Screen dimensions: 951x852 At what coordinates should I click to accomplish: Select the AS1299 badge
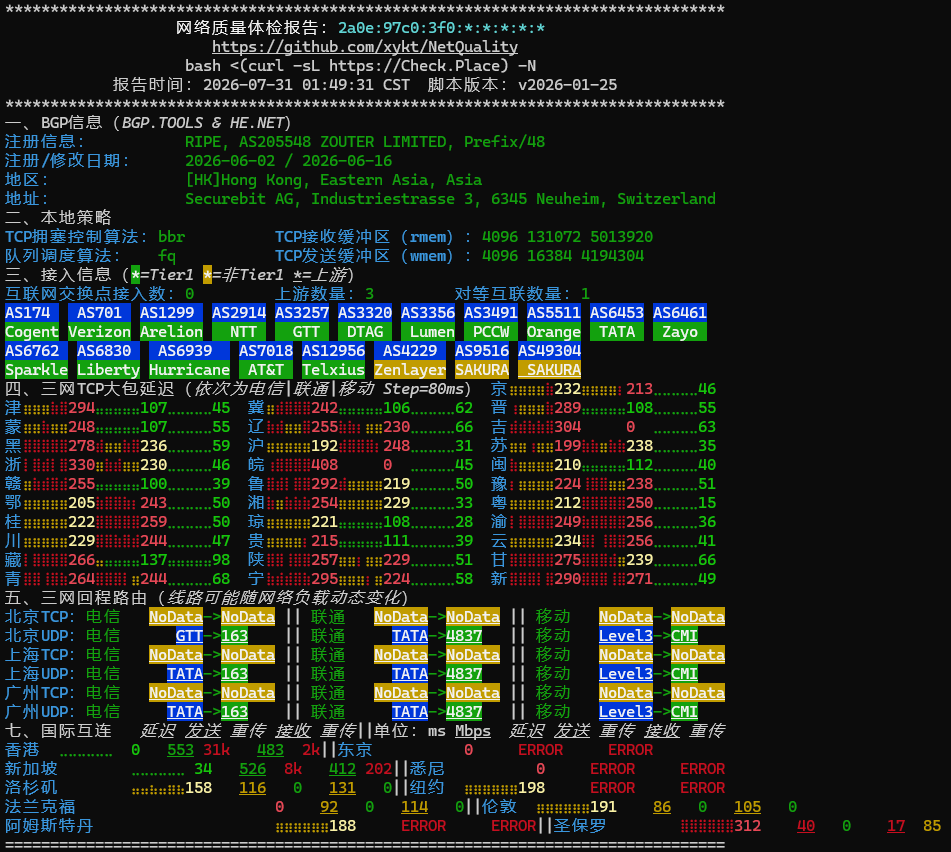(x=171, y=313)
